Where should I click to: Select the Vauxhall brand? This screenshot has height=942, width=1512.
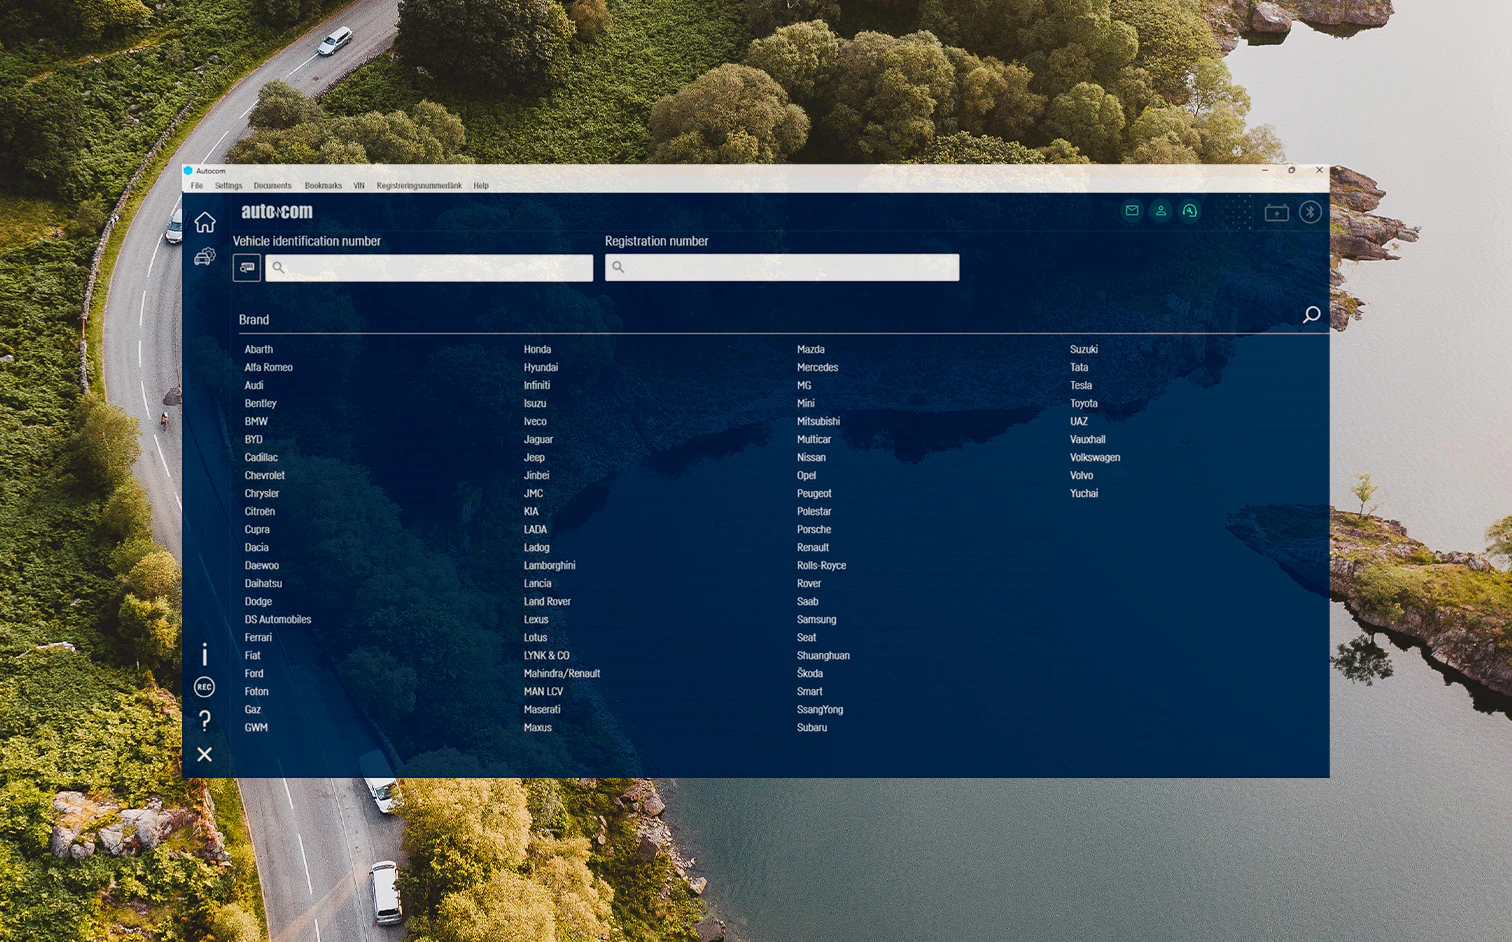[x=1087, y=439]
